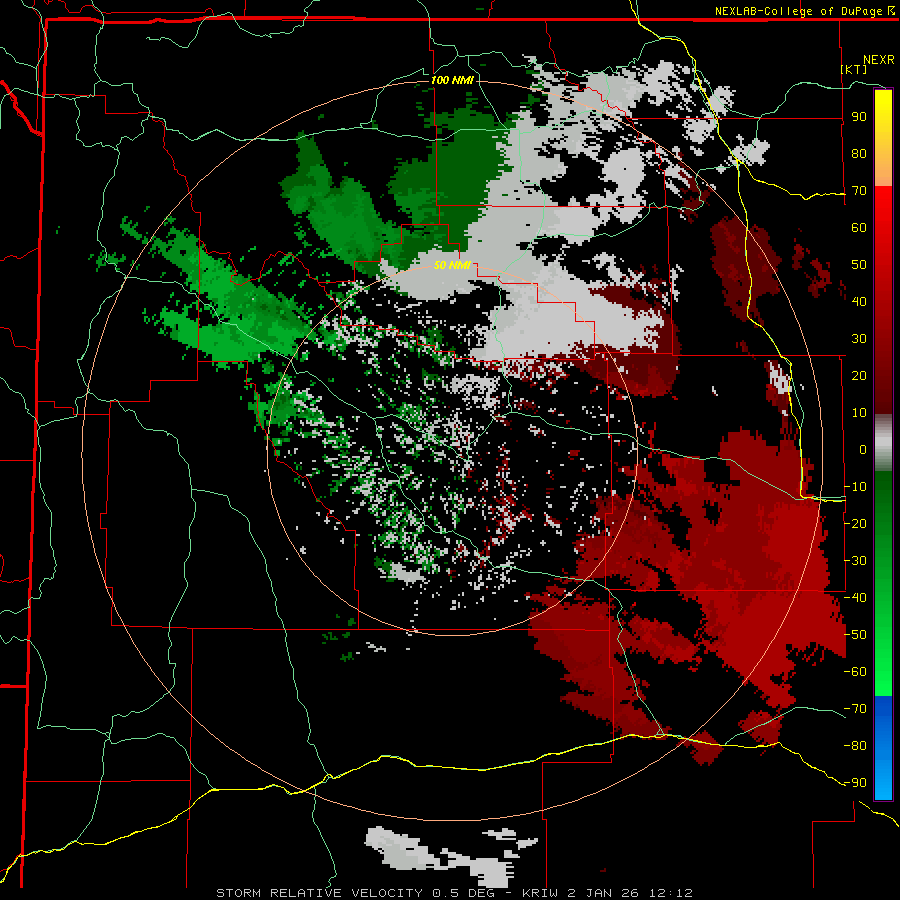Click the 100 NMI range ring label
The width and height of the screenshot is (900, 900).
click(452, 80)
